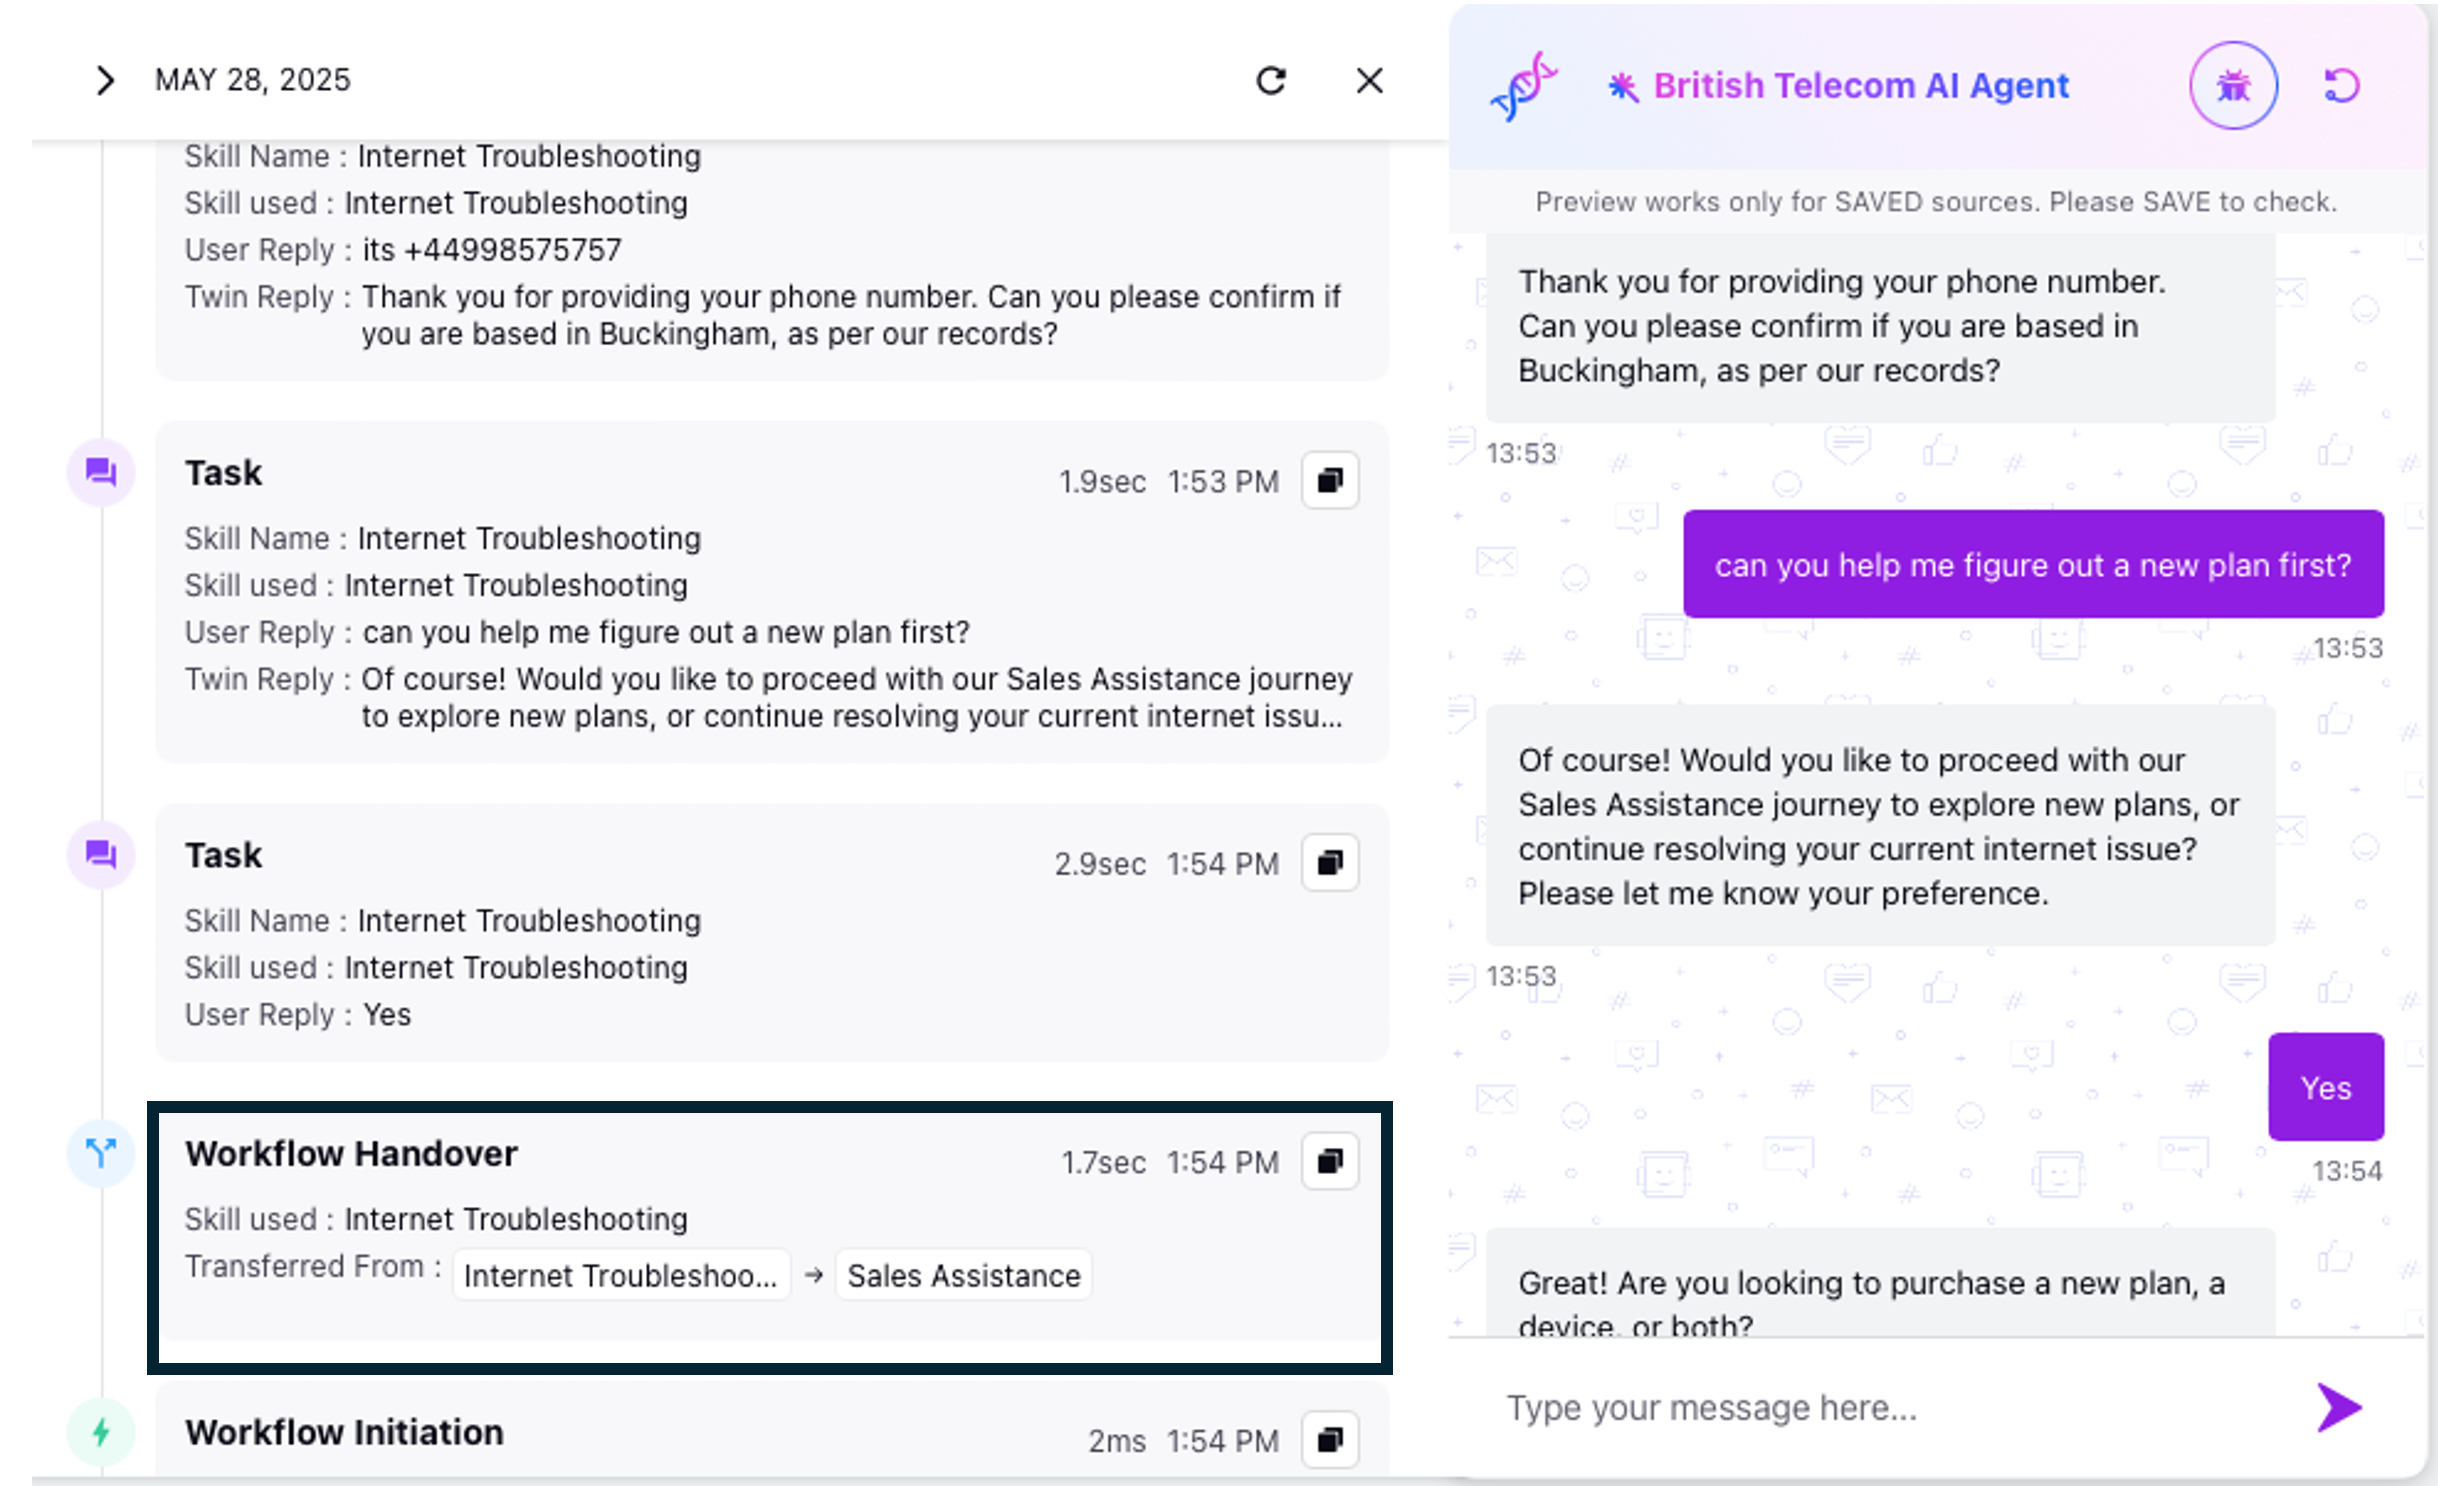Screen dimensions: 2438x1486
Task: Copy the Workflow Handover entry
Action: click(x=1329, y=1161)
